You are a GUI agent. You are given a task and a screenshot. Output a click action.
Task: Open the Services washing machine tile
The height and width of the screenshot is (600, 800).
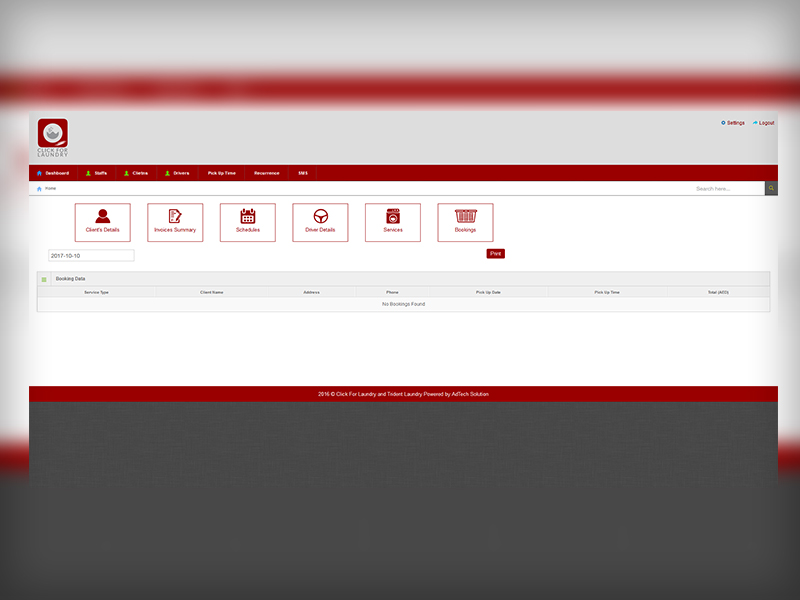(x=393, y=222)
